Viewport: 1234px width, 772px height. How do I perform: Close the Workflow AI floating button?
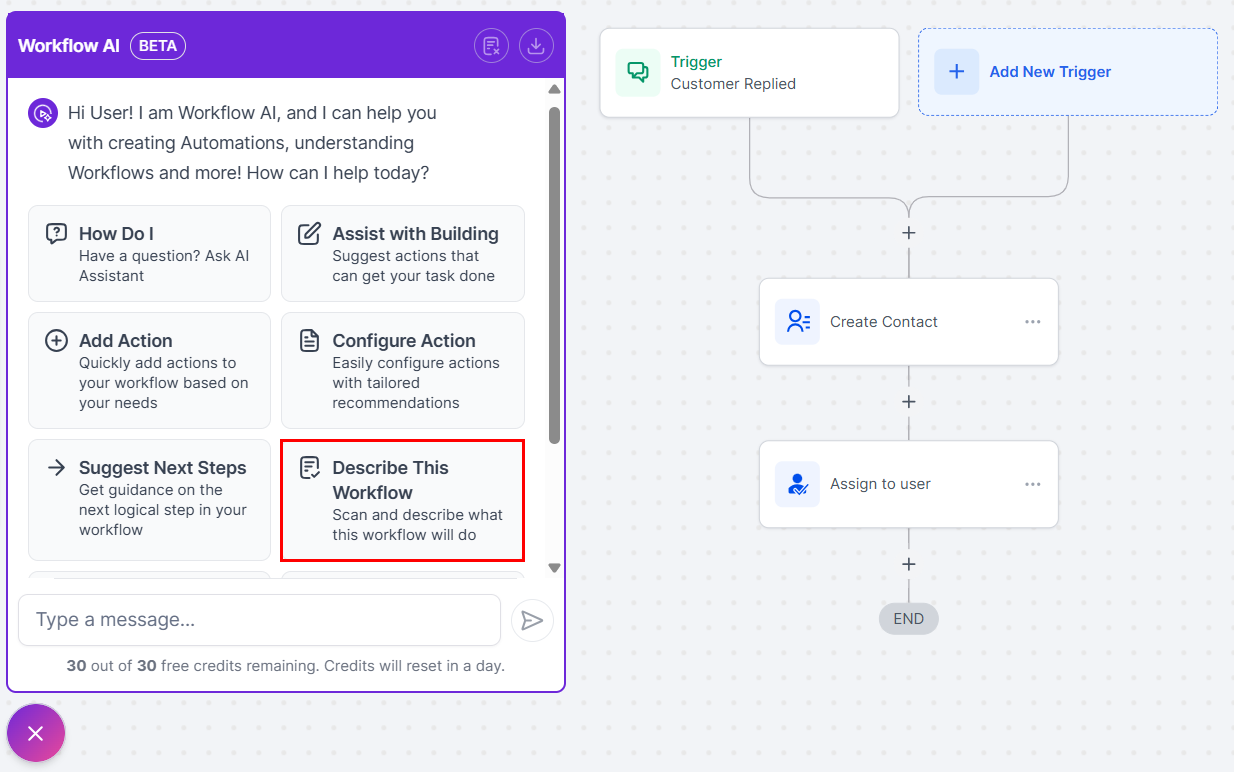coord(36,734)
